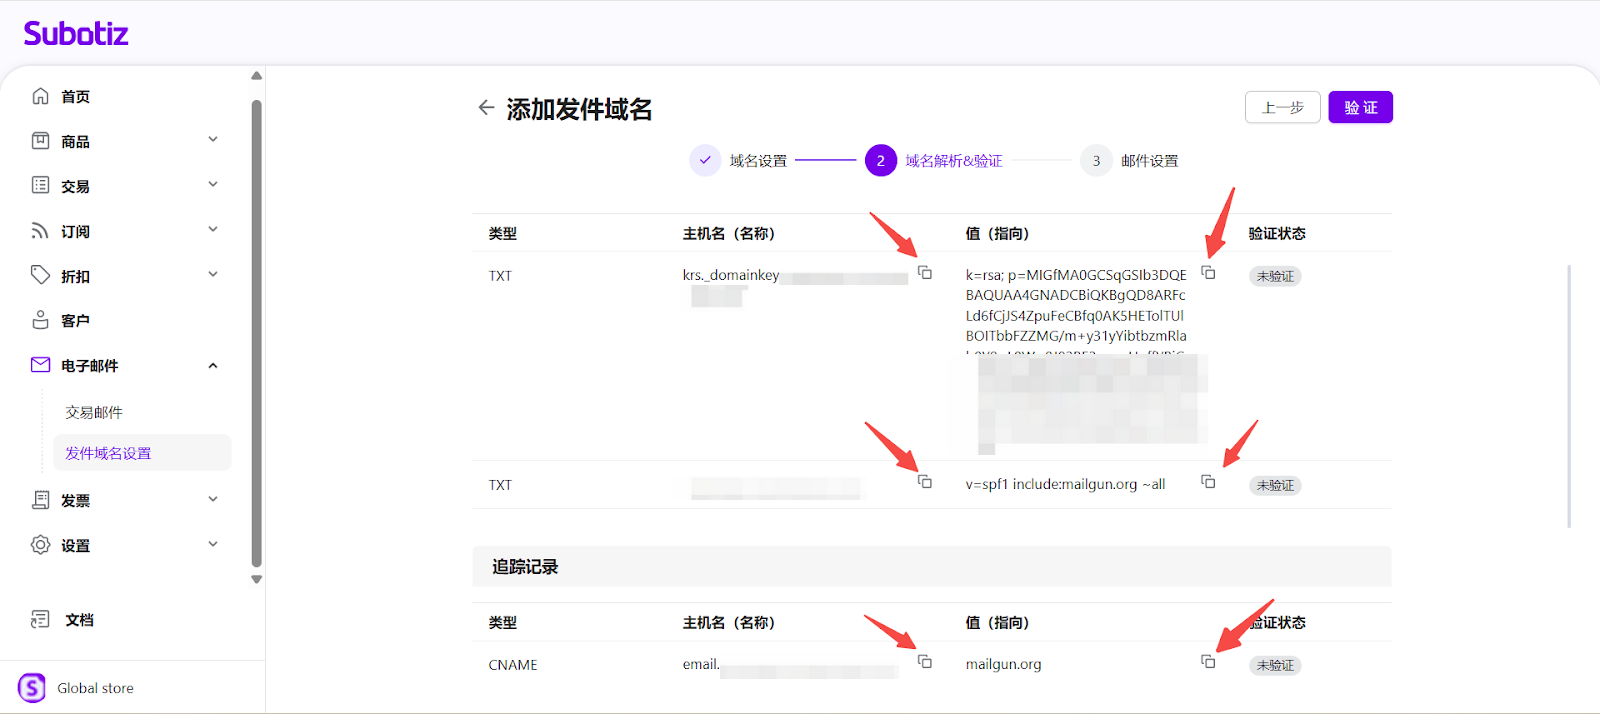Copy the CNAME email hostname
Image resolution: width=1600 pixels, height=714 pixels.
click(x=925, y=662)
